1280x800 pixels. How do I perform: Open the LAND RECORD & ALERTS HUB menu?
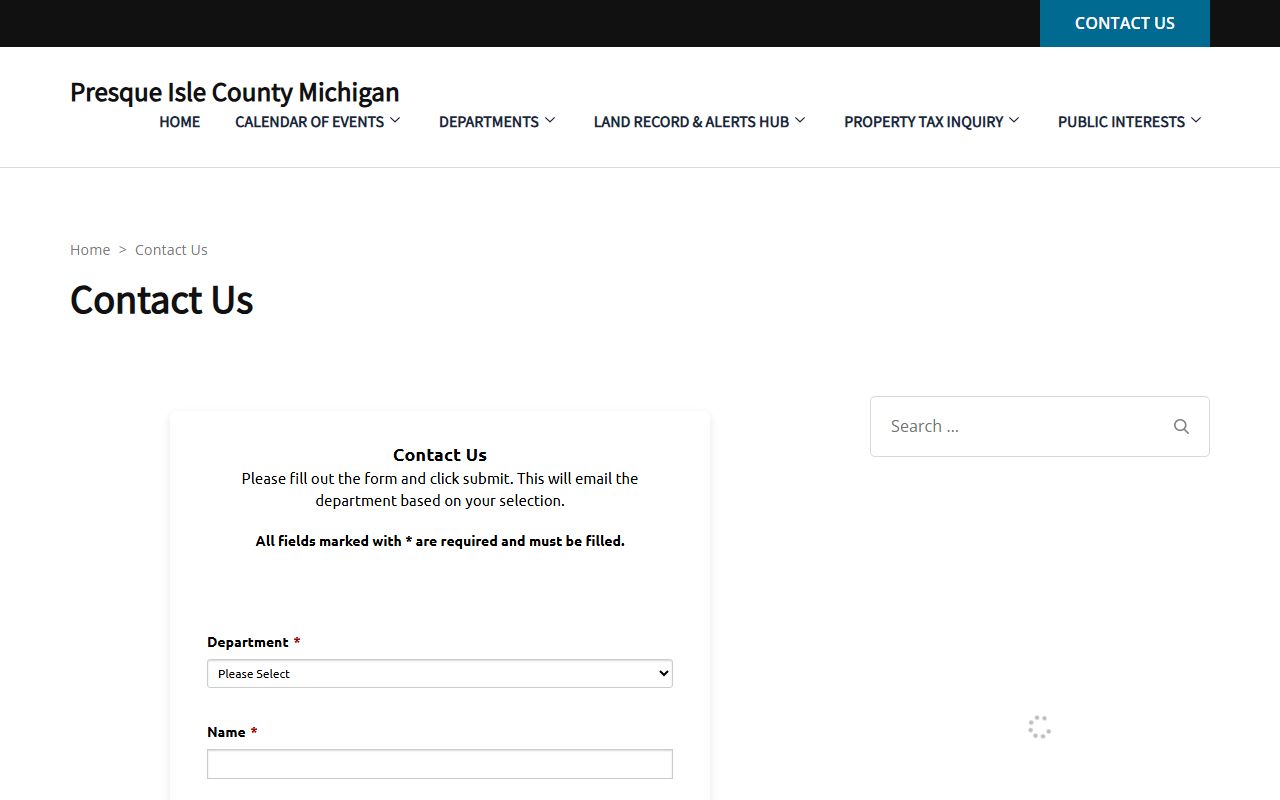point(691,122)
